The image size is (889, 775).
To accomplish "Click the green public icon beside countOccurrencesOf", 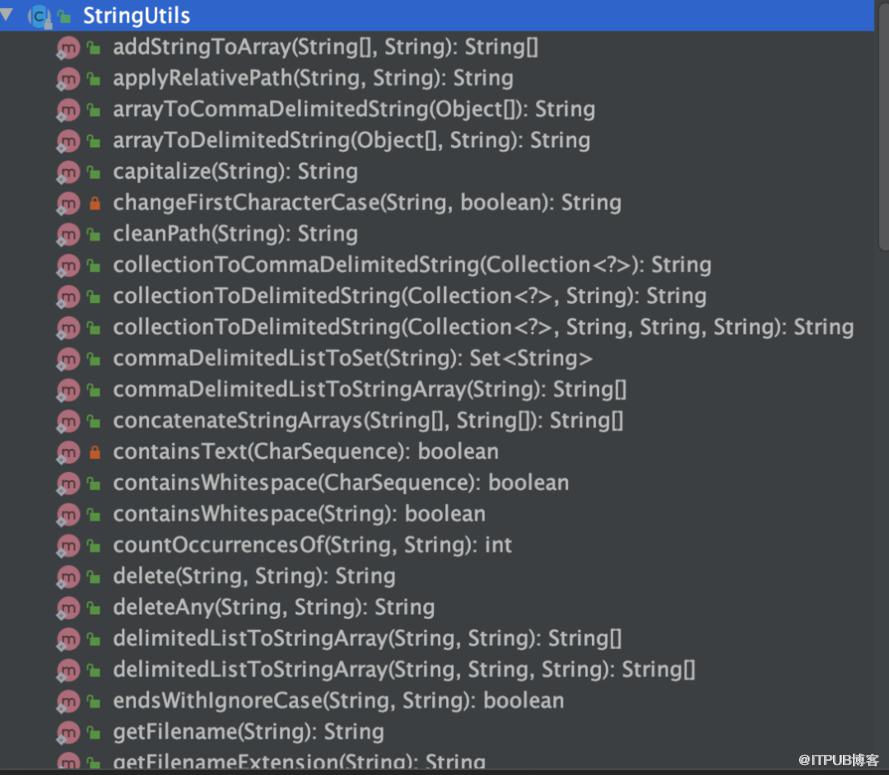I will [x=94, y=545].
